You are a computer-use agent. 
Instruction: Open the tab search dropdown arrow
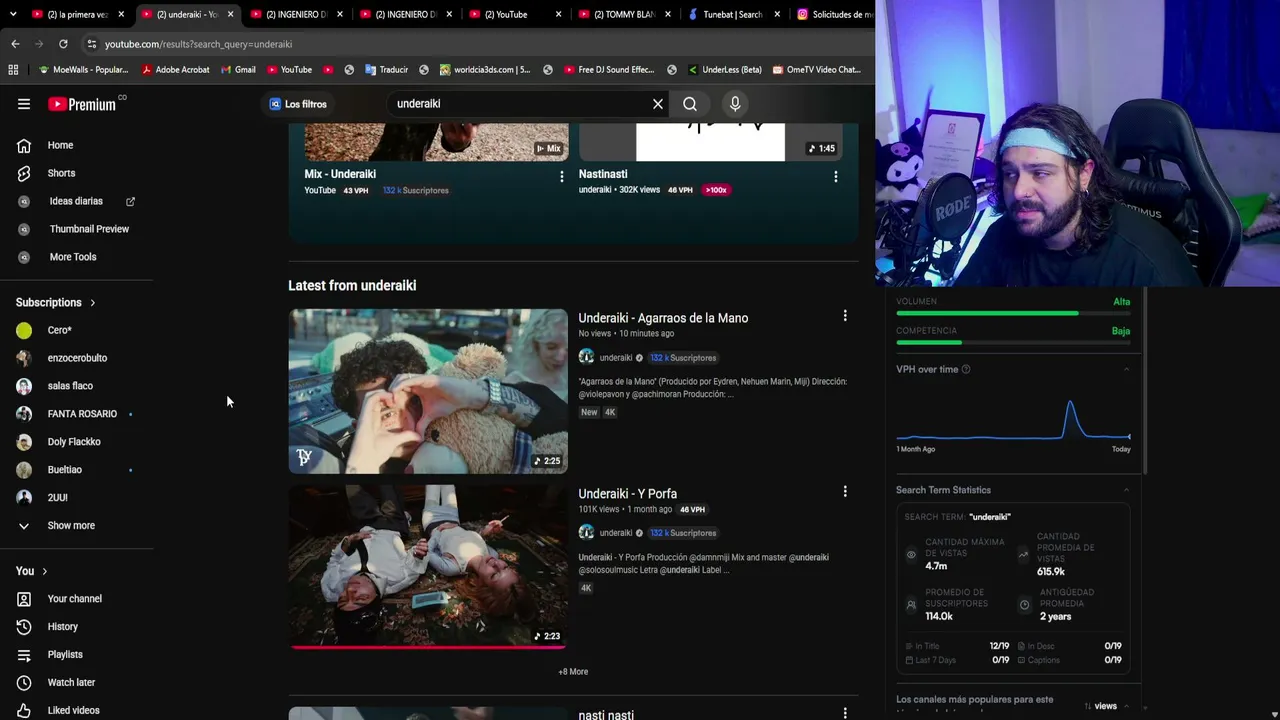pyautogui.click(x=13, y=14)
